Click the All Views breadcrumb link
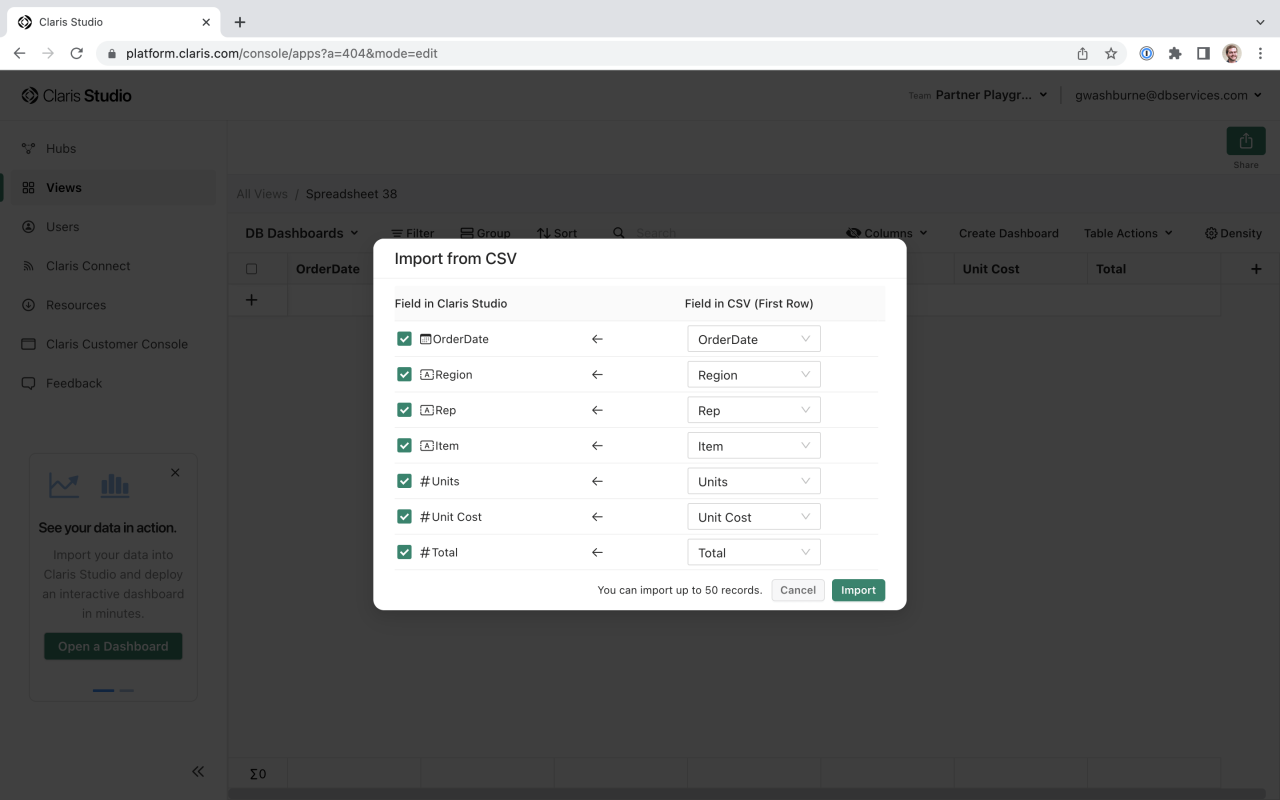1280x800 pixels. tap(262, 194)
